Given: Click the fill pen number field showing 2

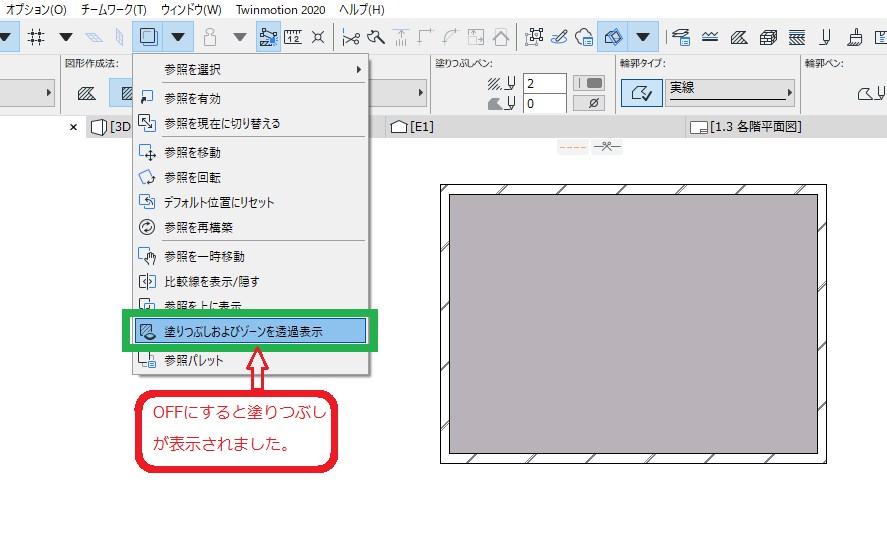Looking at the screenshot, I should click(544, 84).
